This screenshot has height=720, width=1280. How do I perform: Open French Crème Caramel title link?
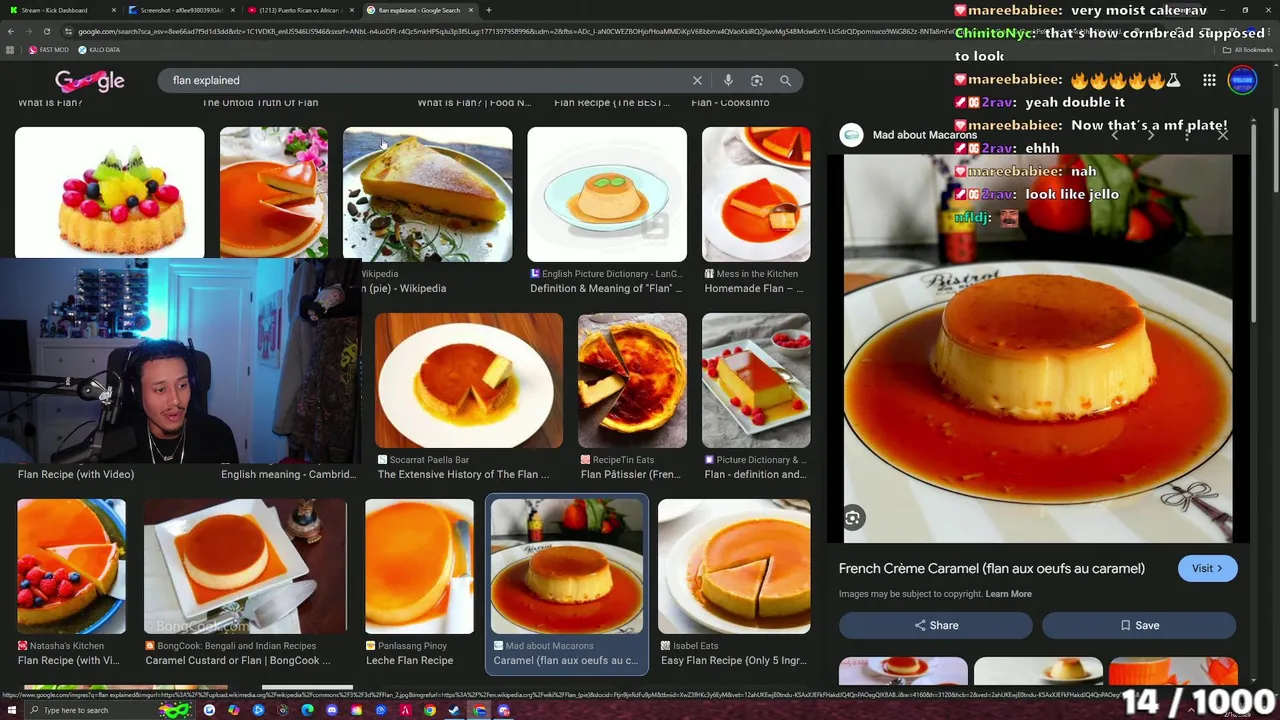click(x=991, y=568)
